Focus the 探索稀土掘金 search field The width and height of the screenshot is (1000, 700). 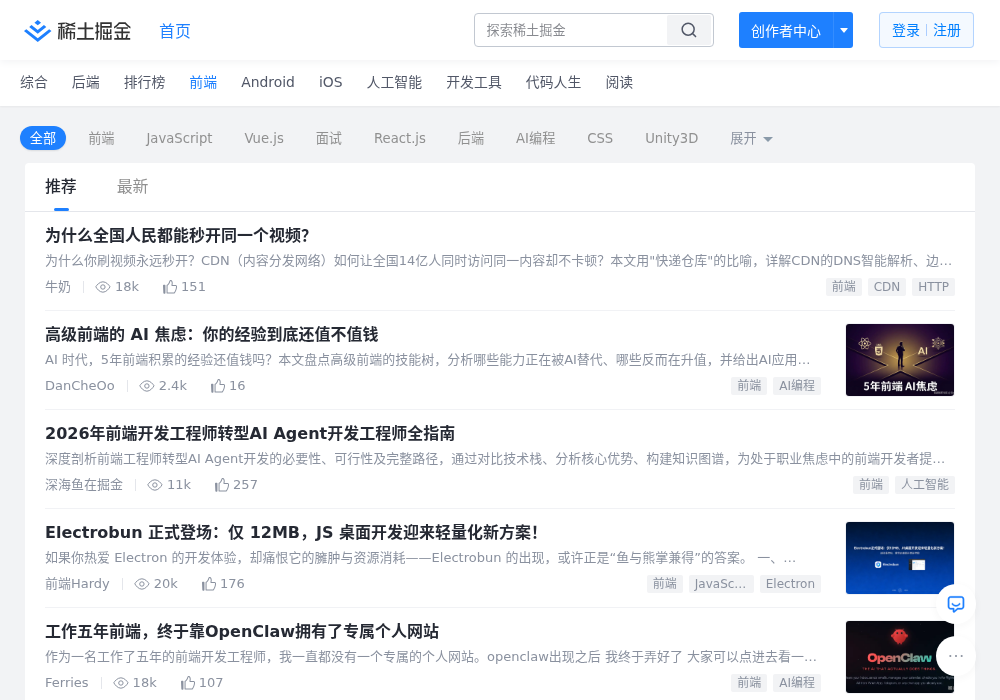(x=571, y=30)
